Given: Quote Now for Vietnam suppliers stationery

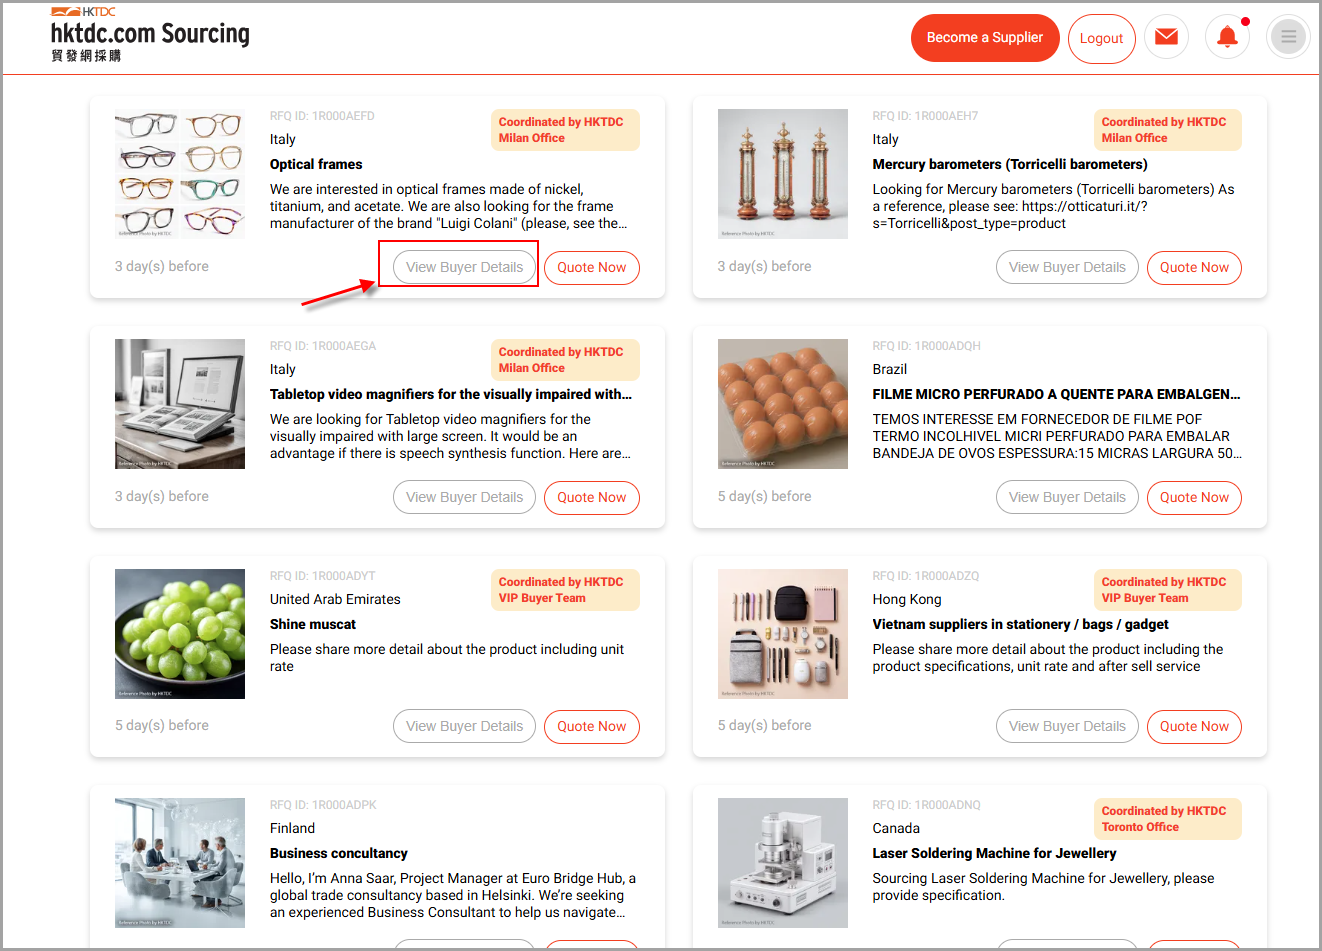Looking at the screenshot, I should click(1194, 726).
